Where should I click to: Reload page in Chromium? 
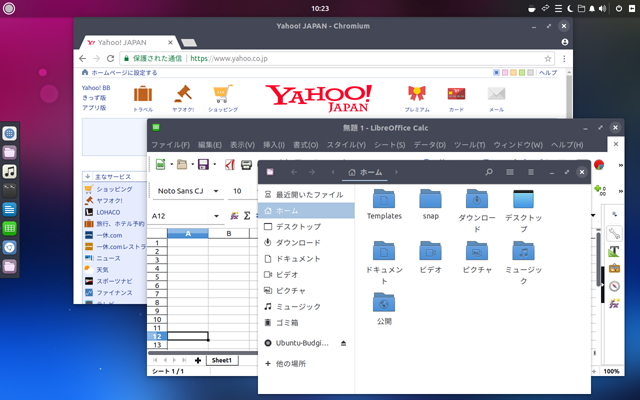click(110, 58)
